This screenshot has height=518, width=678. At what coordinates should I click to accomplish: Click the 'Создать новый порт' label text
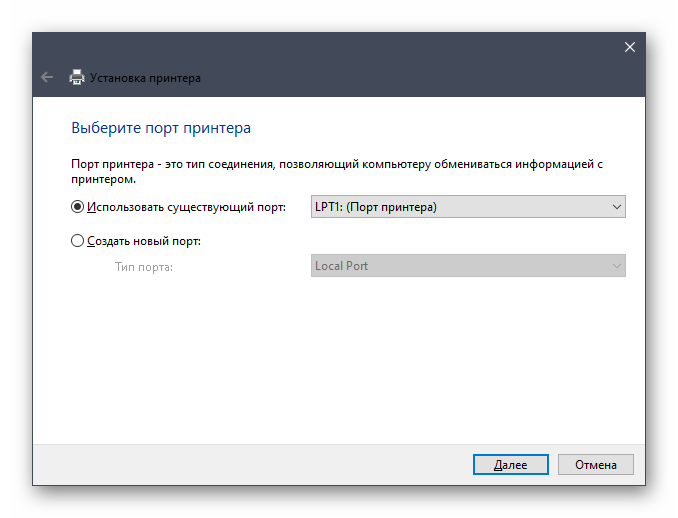tap(144, 241)
